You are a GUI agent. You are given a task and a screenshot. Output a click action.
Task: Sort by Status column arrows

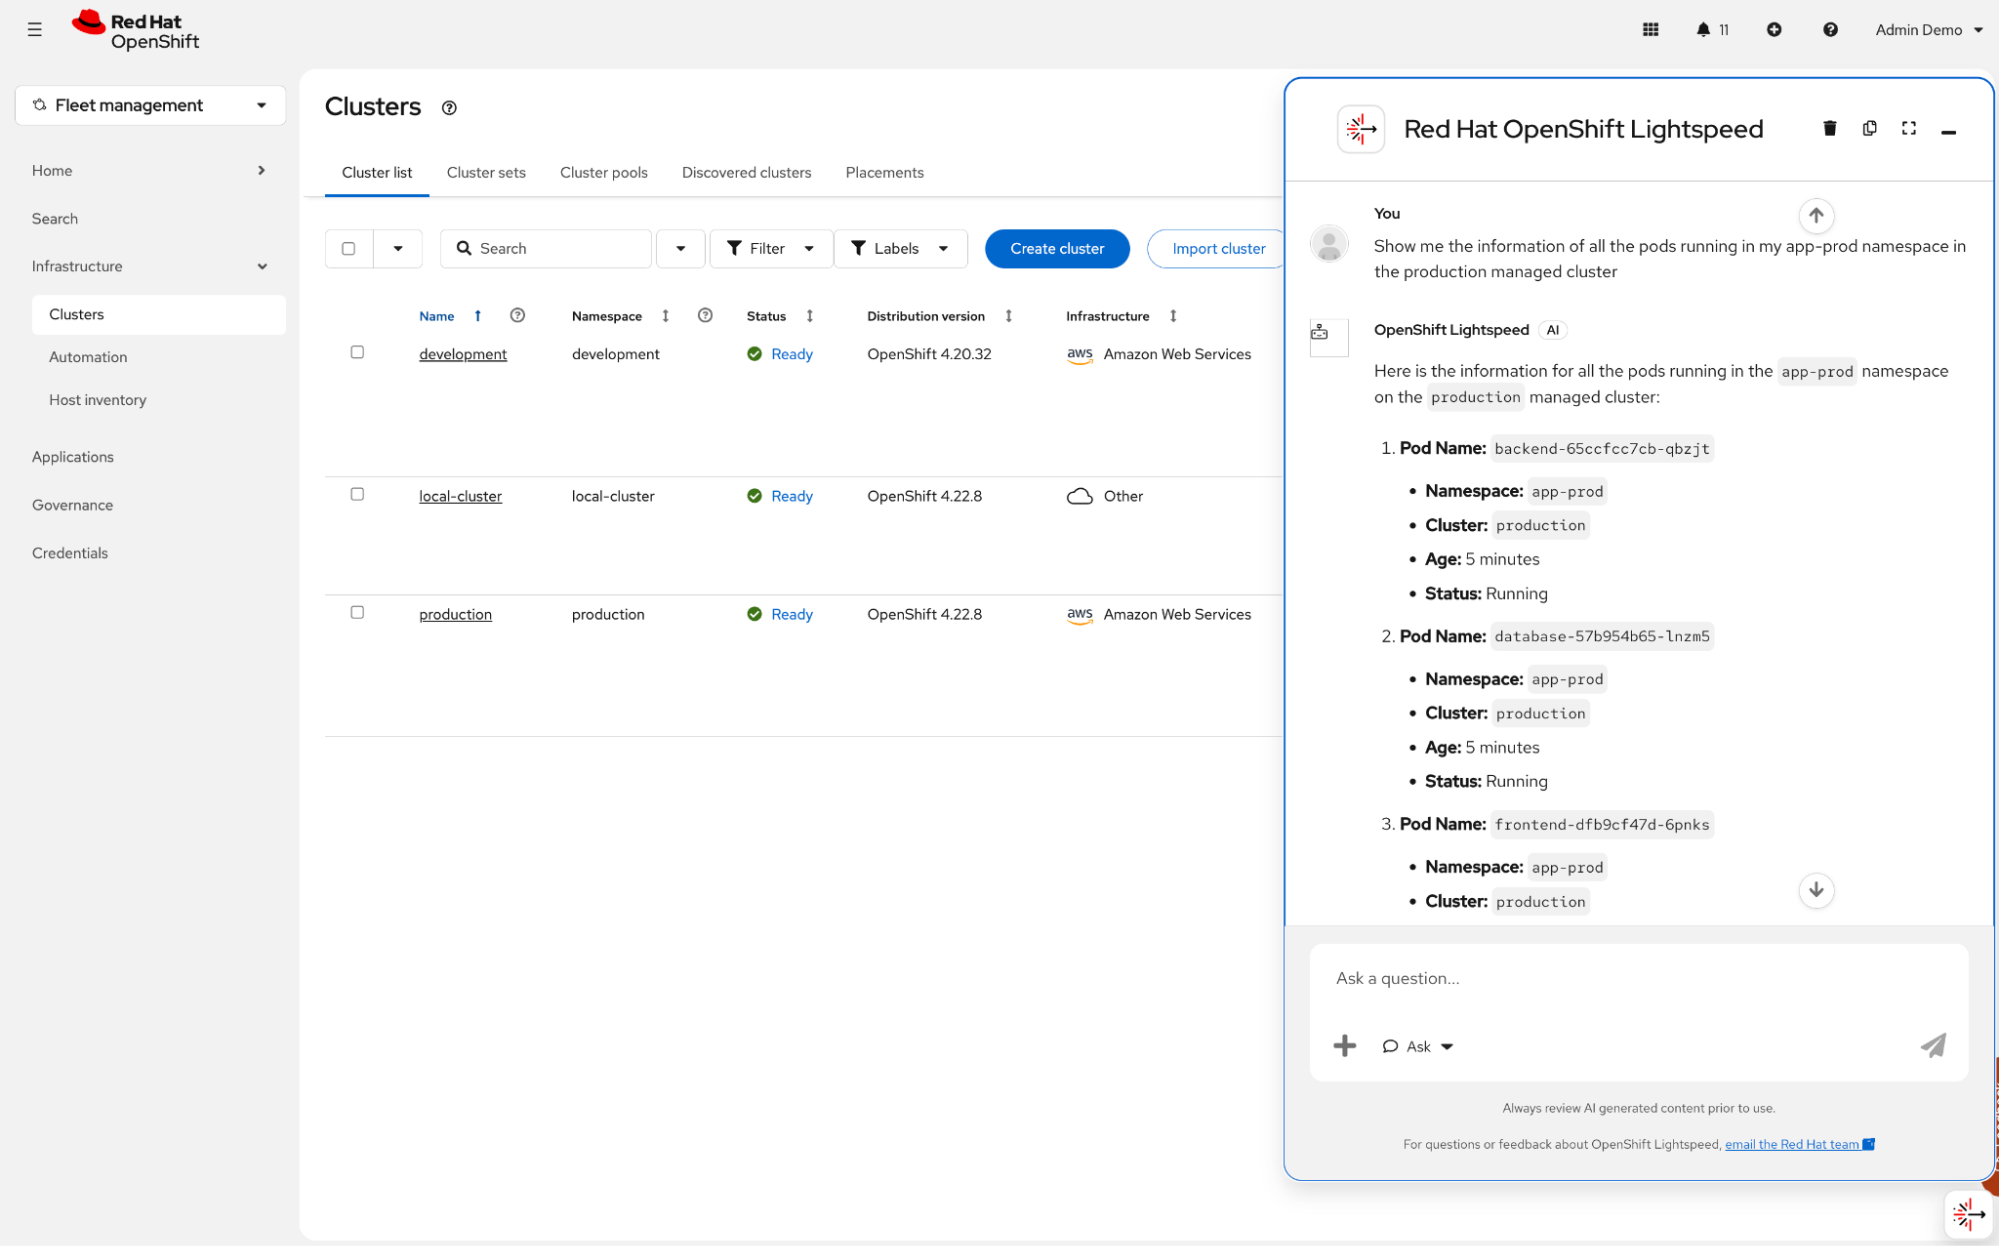tap(809, 316)
